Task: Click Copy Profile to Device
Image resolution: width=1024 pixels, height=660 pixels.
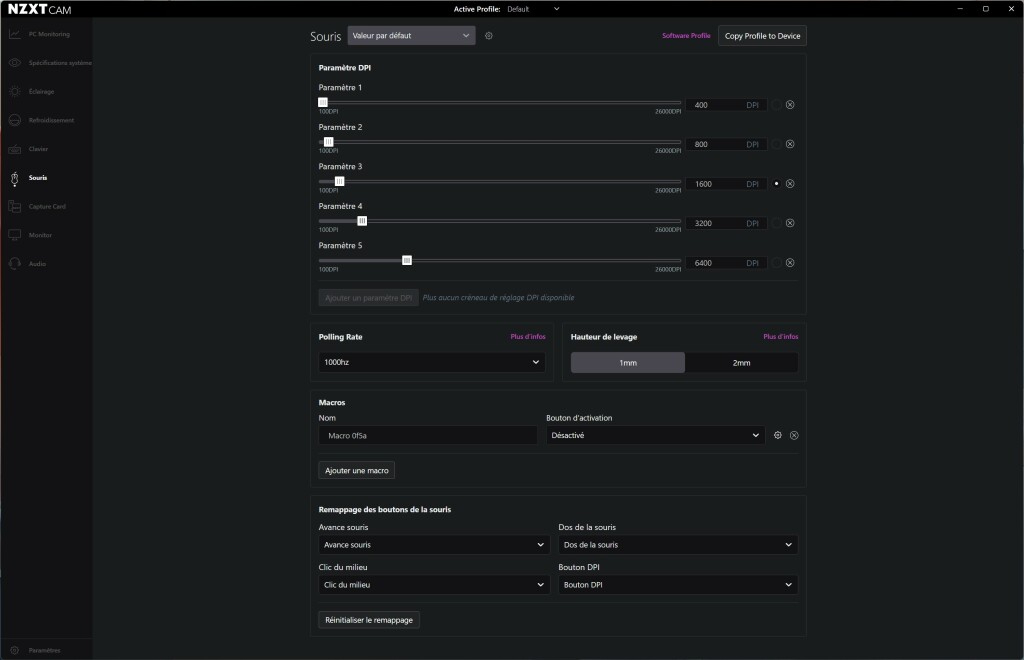Action: (762, 35)
